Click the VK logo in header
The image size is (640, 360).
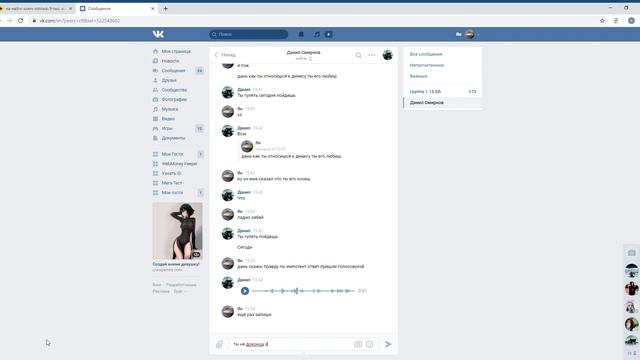pos(158,34)
